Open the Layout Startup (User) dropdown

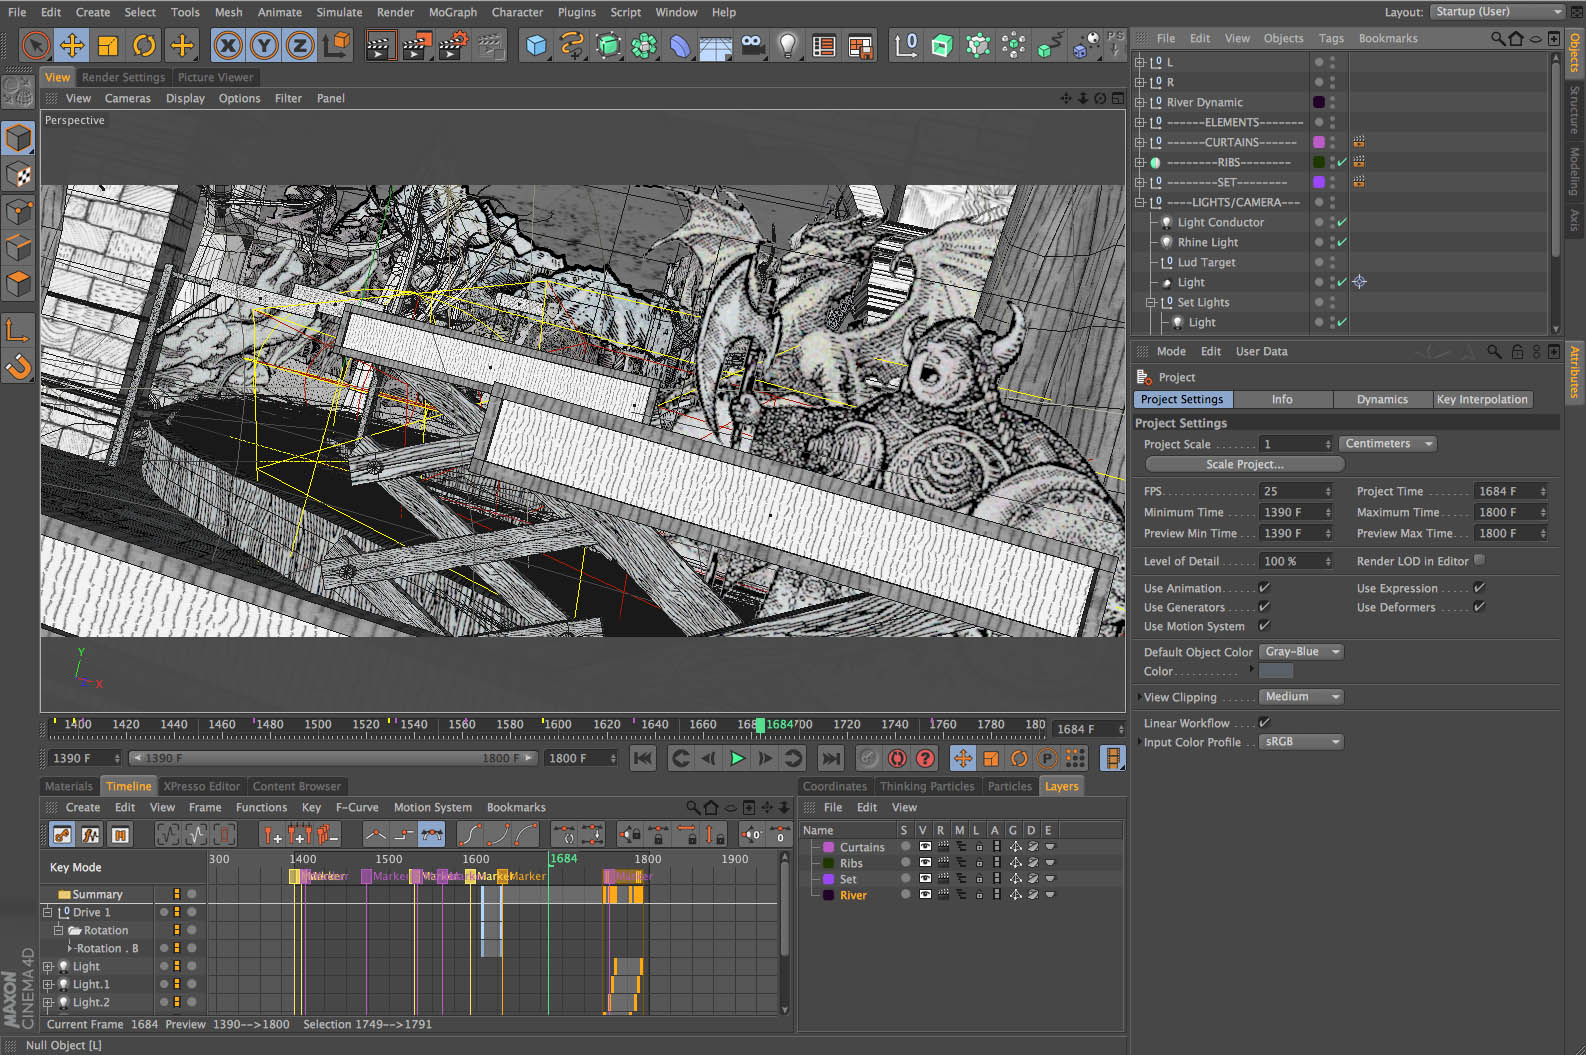[1496, 11]
